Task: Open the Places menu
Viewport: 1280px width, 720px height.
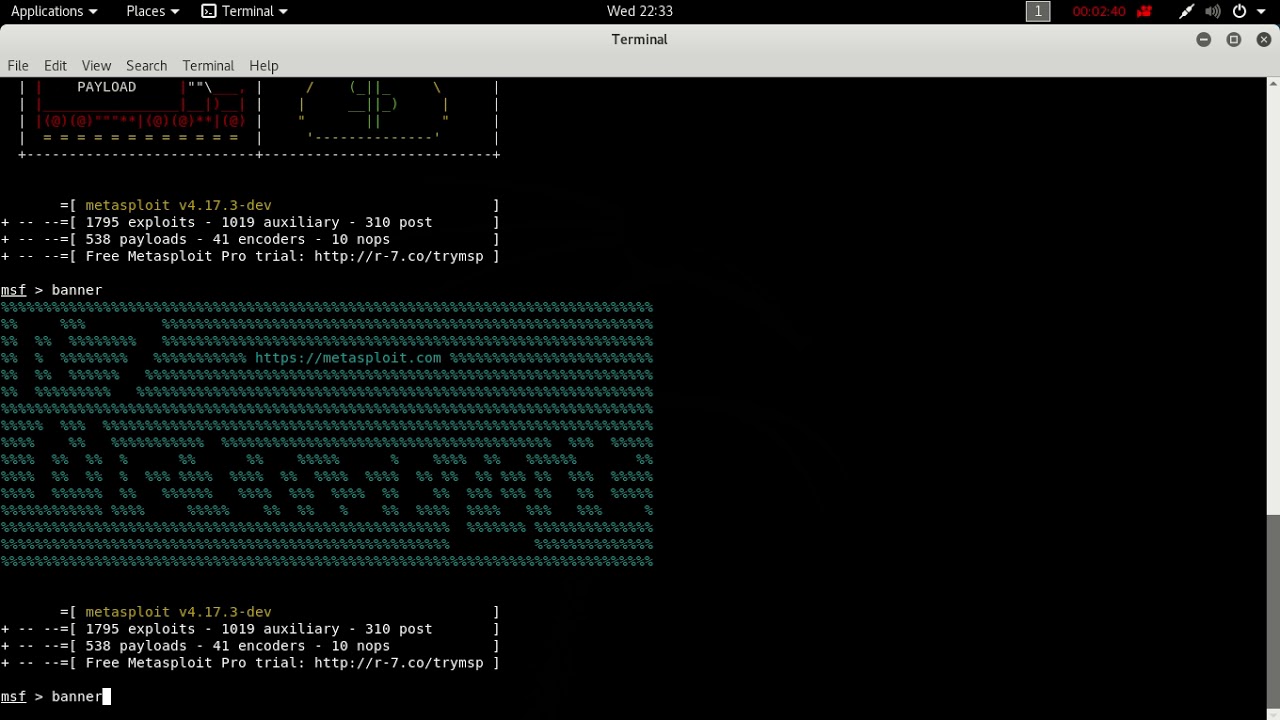Action: (x=152, y=11)
